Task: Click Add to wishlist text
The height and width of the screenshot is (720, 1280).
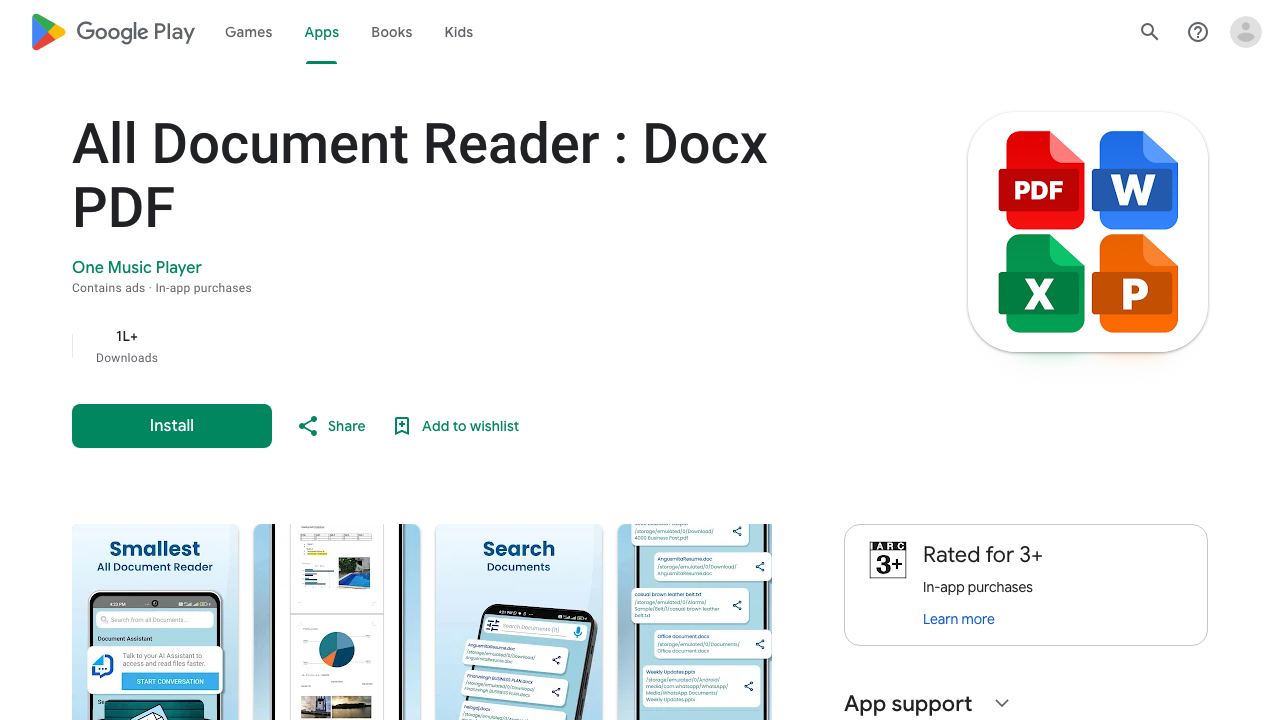Action: pyautogui.click(x=470, y=426)
